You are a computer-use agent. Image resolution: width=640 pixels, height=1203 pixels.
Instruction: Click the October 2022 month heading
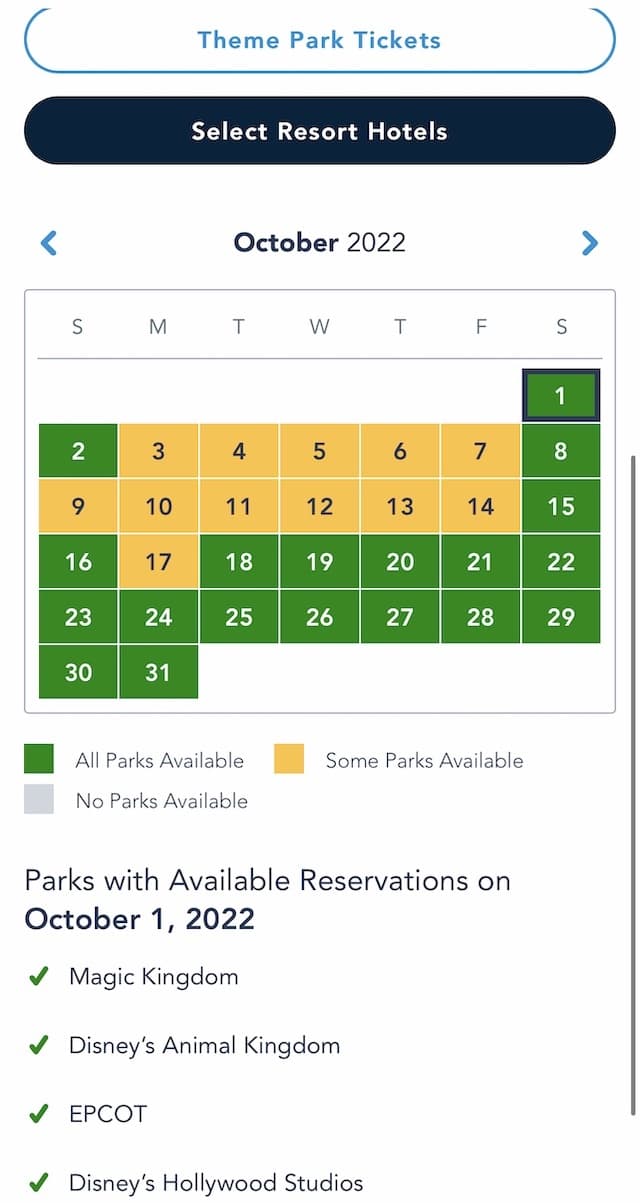(x=319, y=242)
